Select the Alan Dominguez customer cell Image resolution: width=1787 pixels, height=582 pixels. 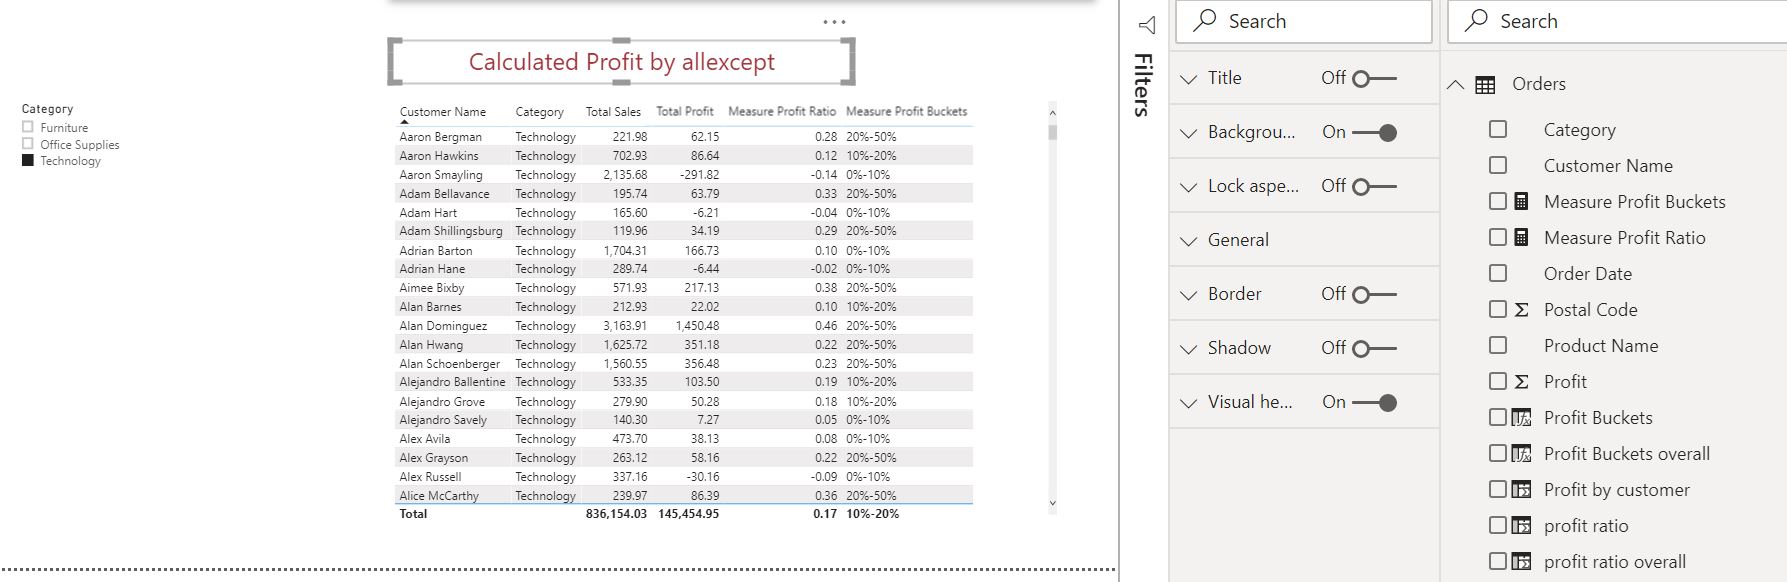point(443,326)
